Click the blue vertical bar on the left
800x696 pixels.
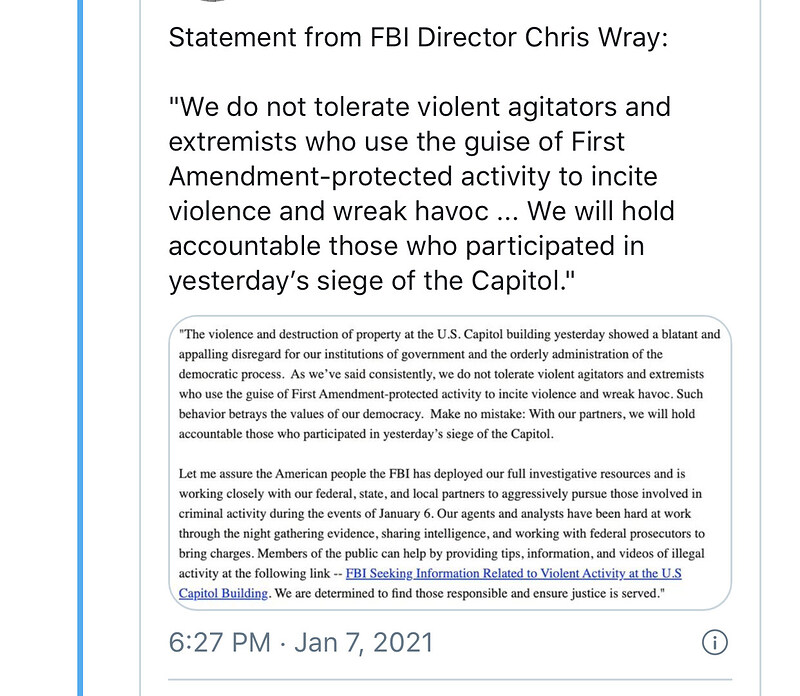click(81, 348)
